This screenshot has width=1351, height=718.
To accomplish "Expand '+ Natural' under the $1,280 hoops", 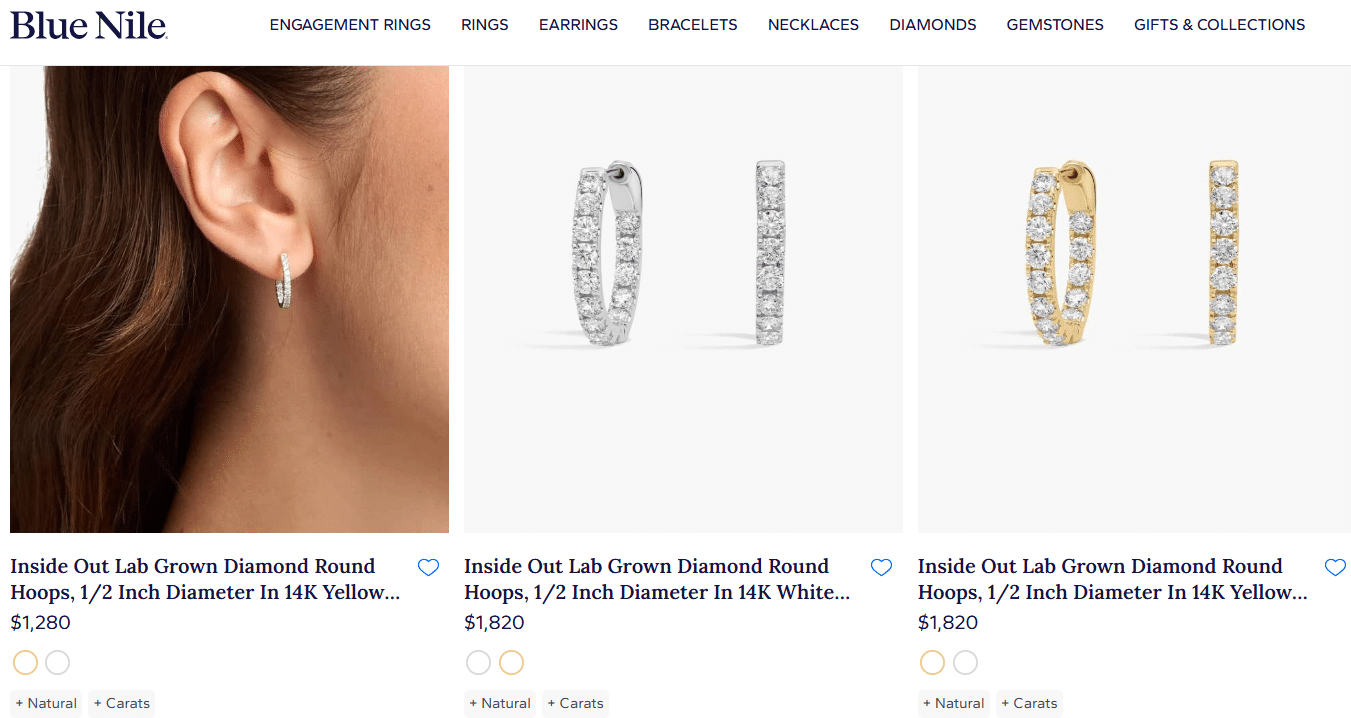I will click(47, 703).
